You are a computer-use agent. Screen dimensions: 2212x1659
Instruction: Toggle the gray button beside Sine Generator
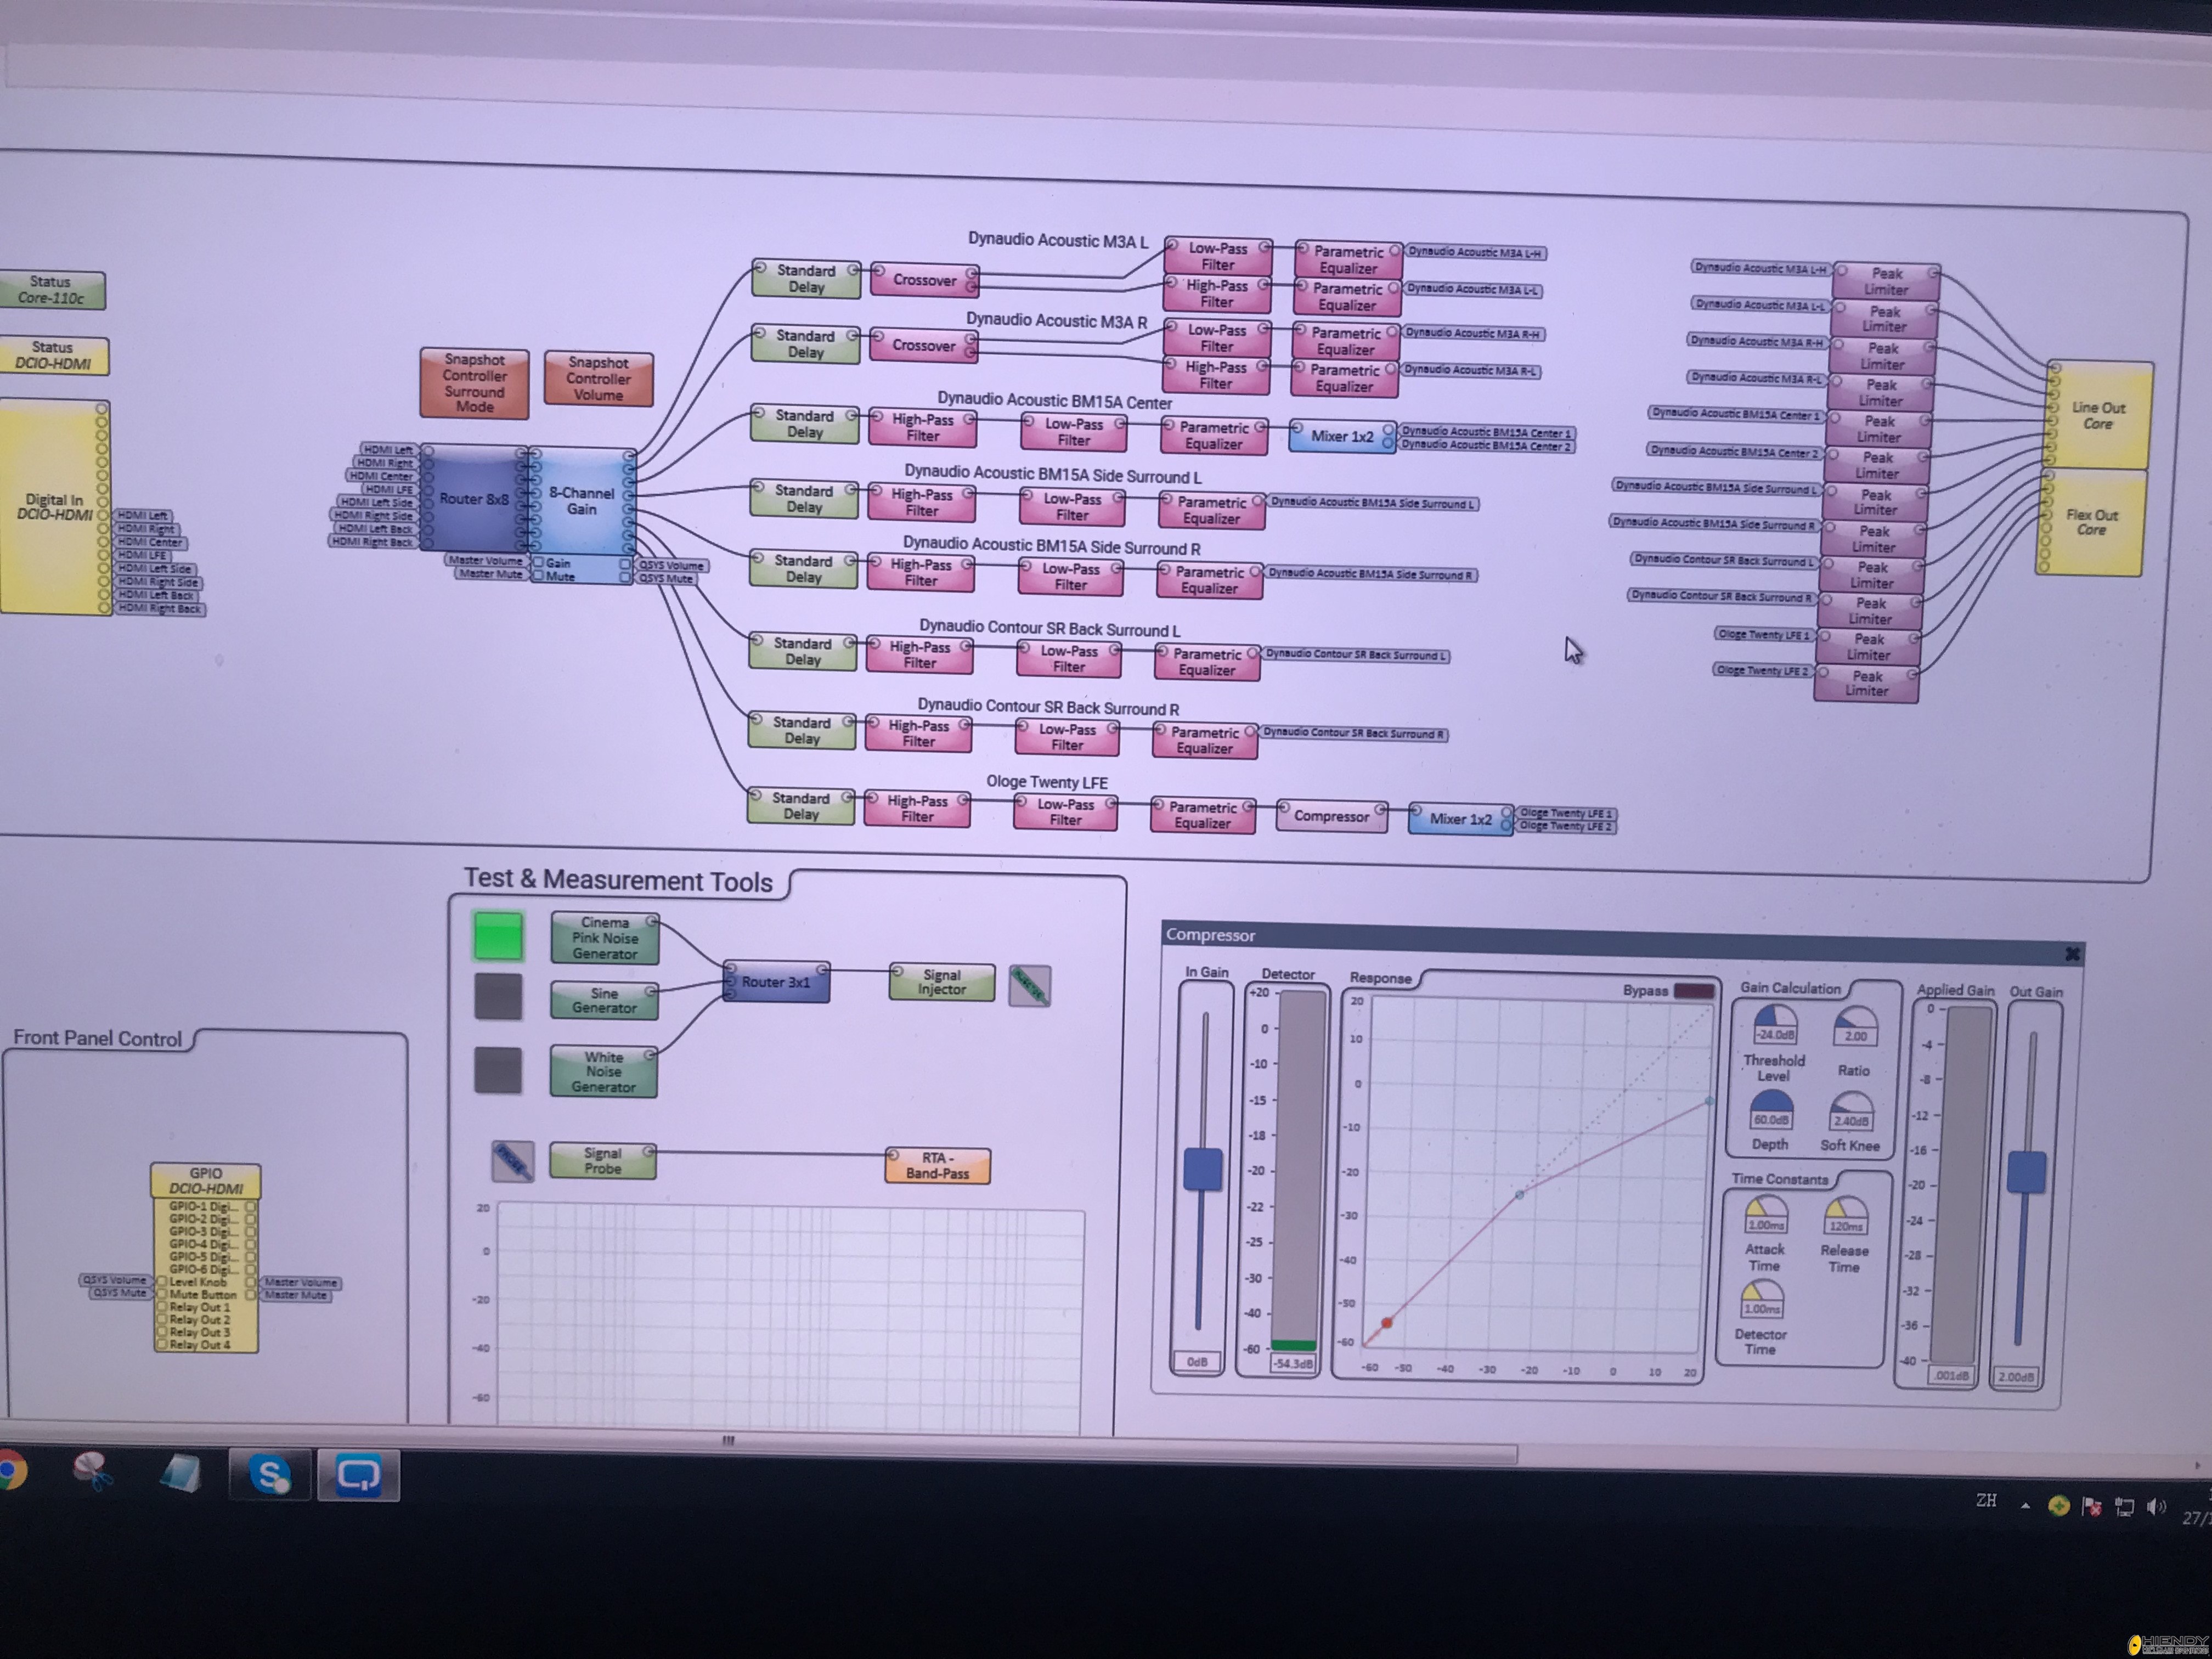pos(498,997)
